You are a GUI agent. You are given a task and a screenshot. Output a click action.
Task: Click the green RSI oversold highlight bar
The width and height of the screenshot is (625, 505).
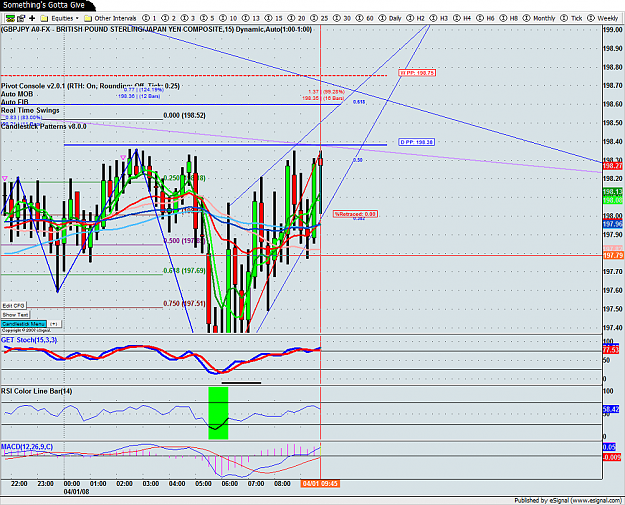[218, 413]
